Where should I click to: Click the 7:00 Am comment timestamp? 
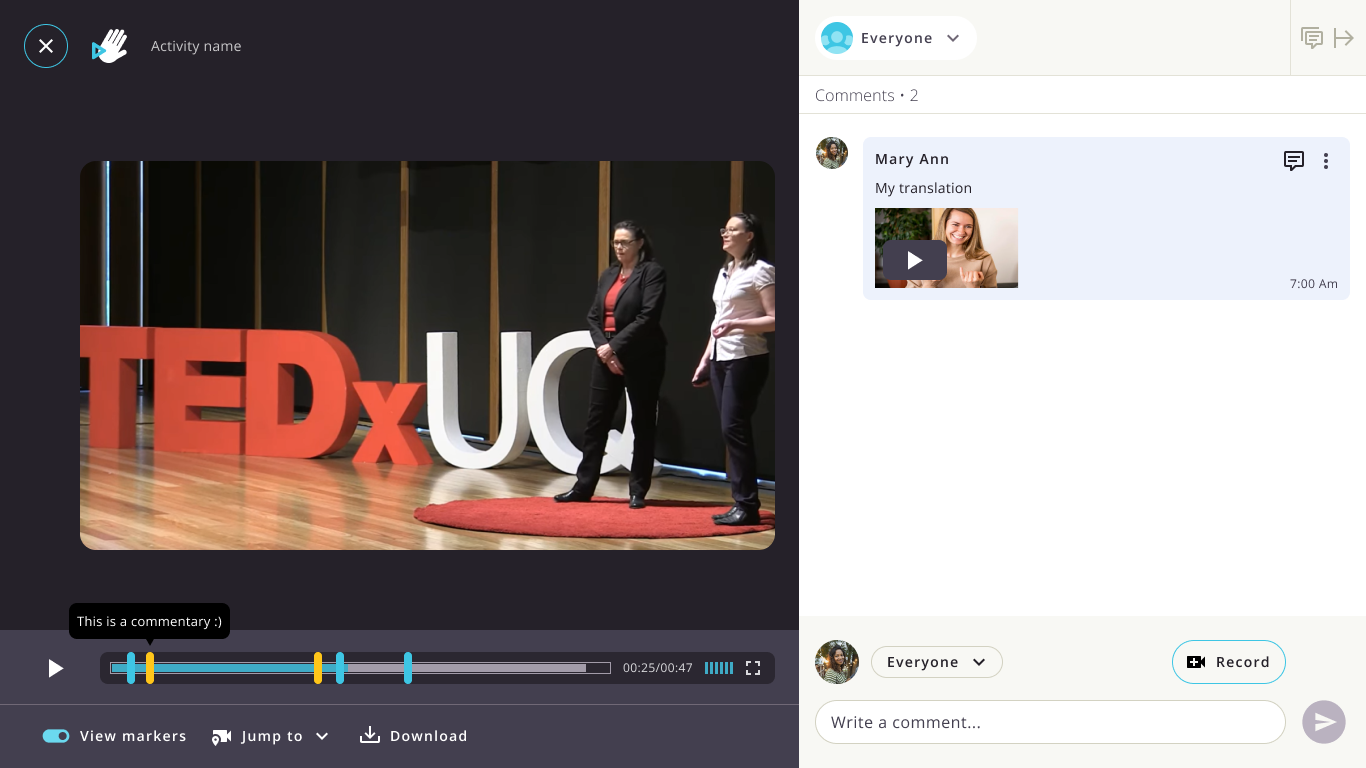(1314, 284)
